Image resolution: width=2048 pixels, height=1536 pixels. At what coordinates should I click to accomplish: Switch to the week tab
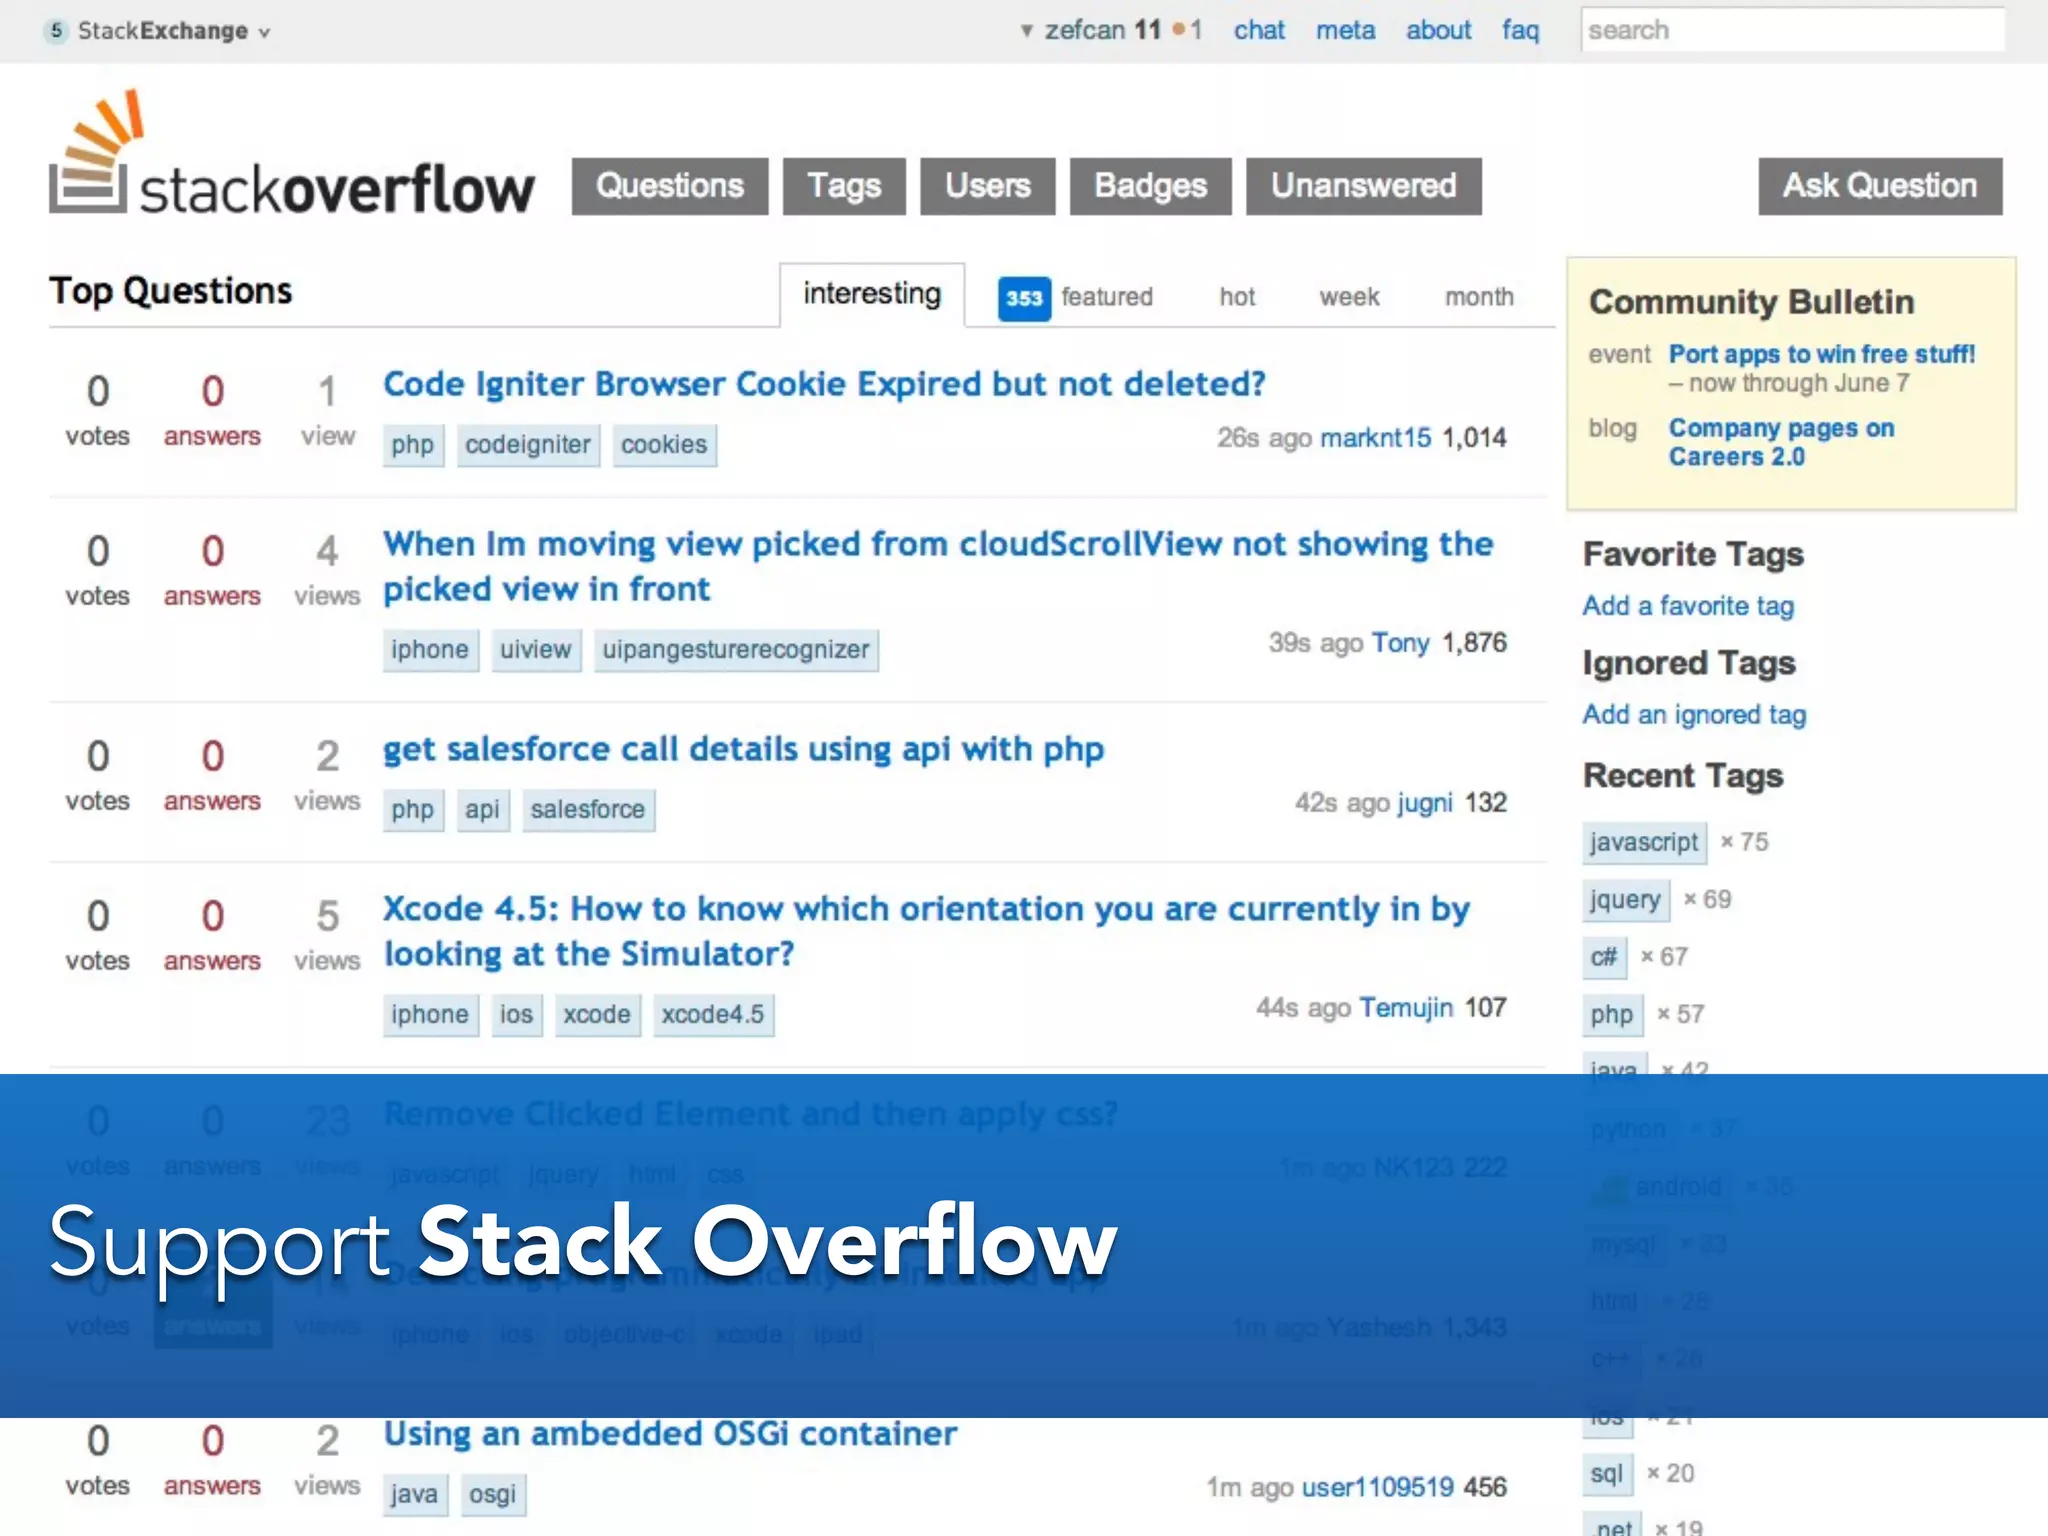(x=1349, y=297)
